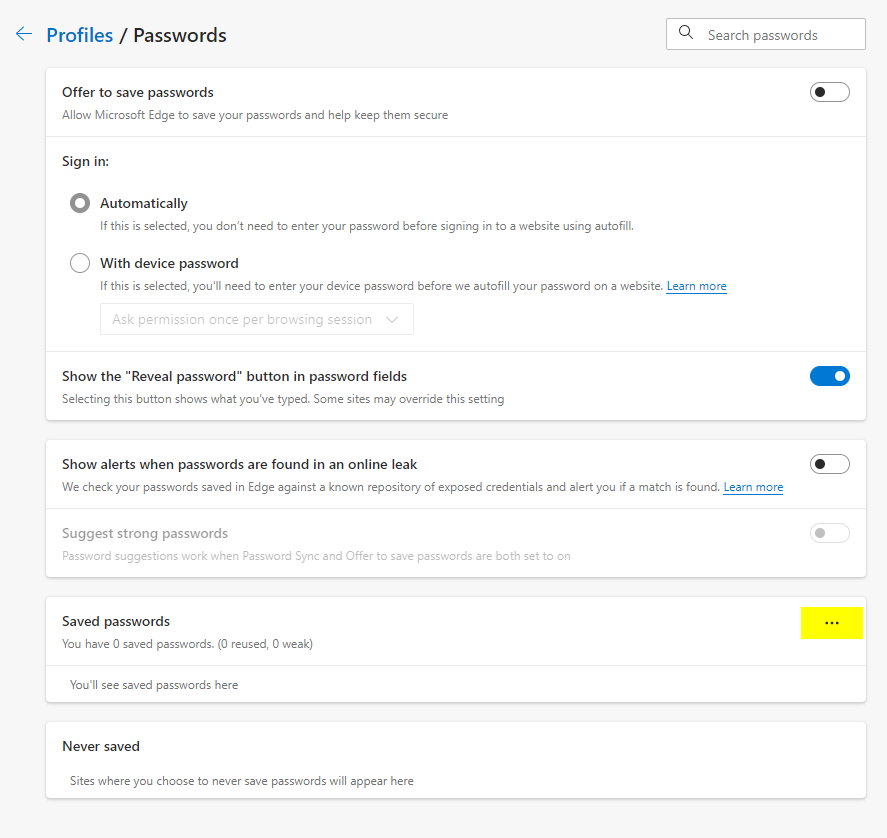The height and width of the screenshot is (838, 887).
Task: Select the With device password radio button
Action: pyautogui.click(x=80, y=264)
